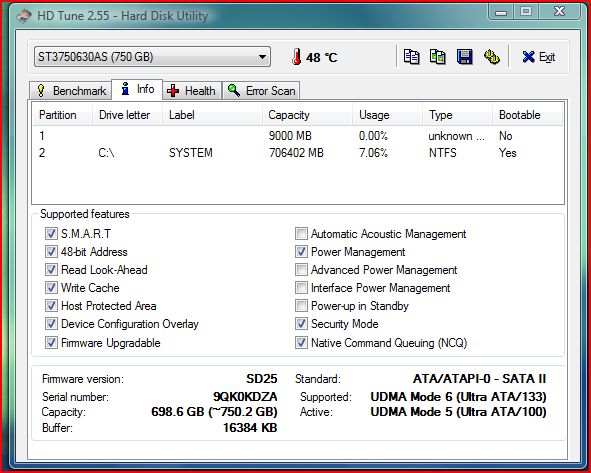Screen dimensions: 591x473
Task: Minimize the HD Tune window
Action: (501, 12)
